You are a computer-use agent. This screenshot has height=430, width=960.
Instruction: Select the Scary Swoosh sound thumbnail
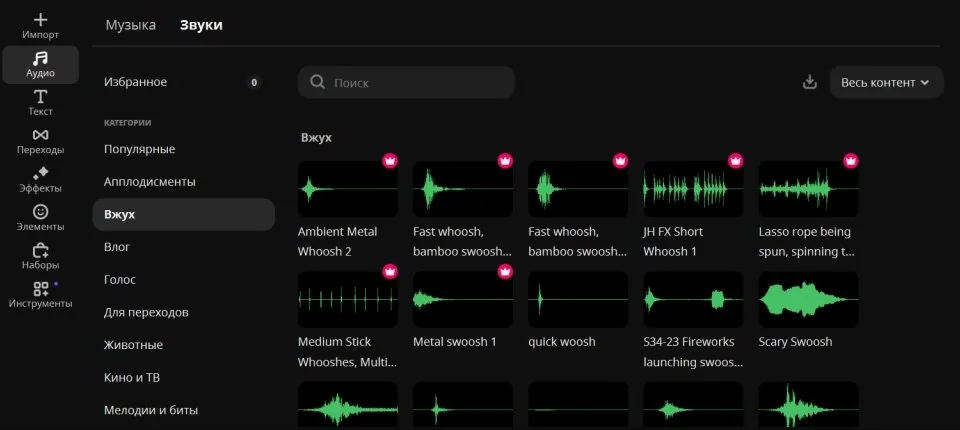808,299
